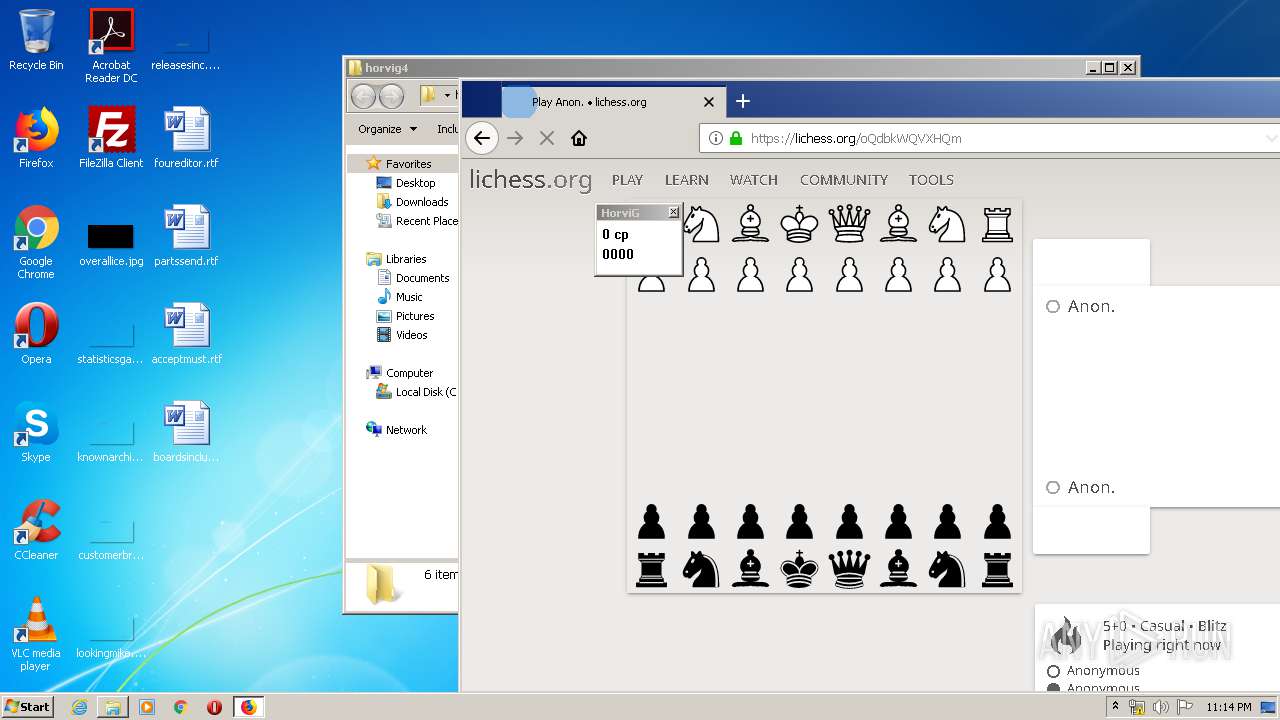Launch Internet Explorer from the taskbar
Image resolution: width=1280 pixels, height=720 pixels.
[x=79, y=707]
